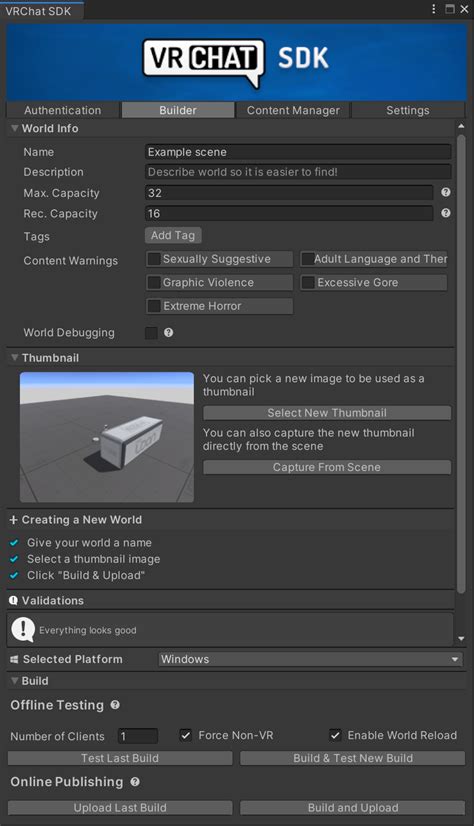Open the window kebab options menu

tap(433, 9)
